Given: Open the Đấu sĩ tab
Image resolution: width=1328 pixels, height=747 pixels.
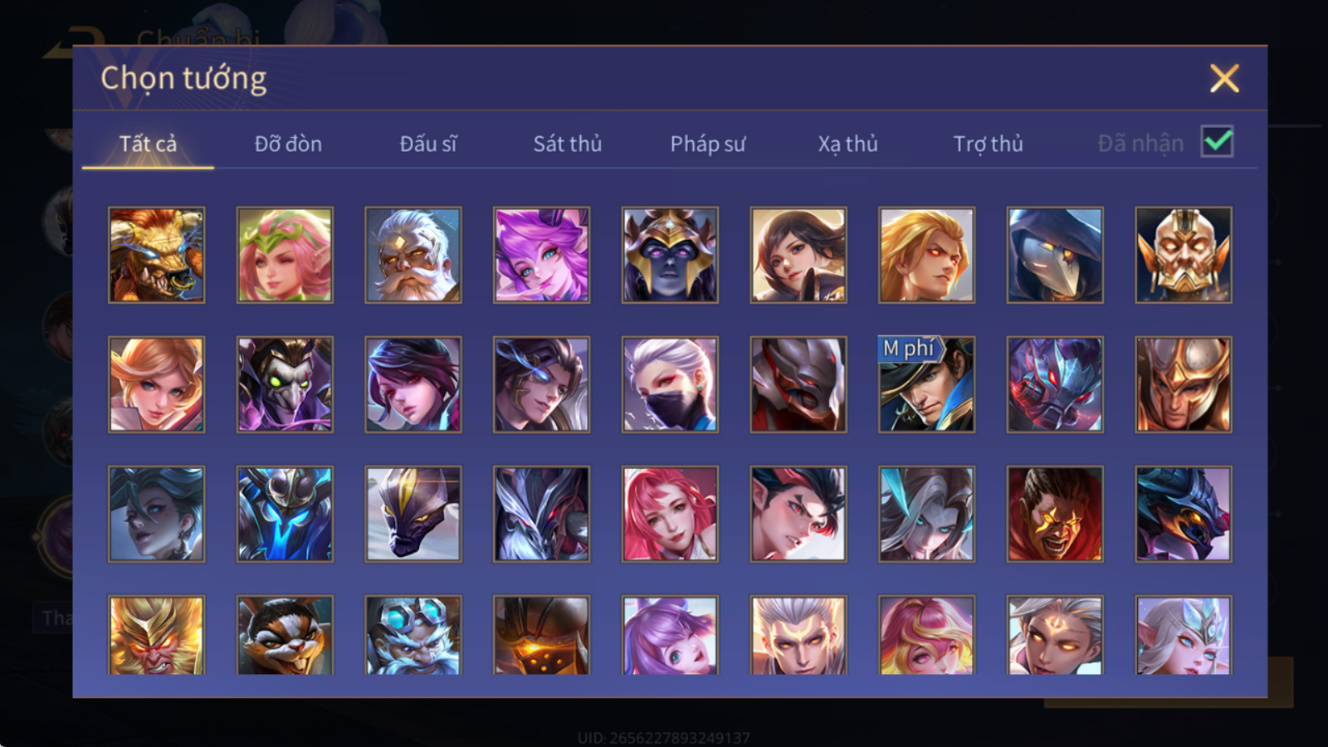Looking at the screenshot, I should pyautogui.click(x=428, y=144).
